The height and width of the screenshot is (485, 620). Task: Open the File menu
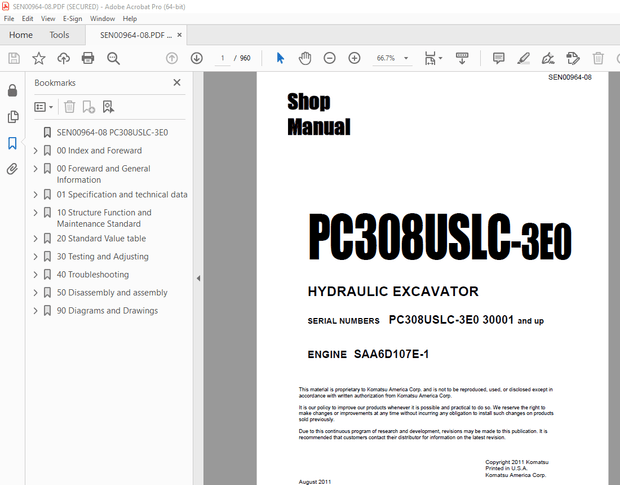pos(9,19)
